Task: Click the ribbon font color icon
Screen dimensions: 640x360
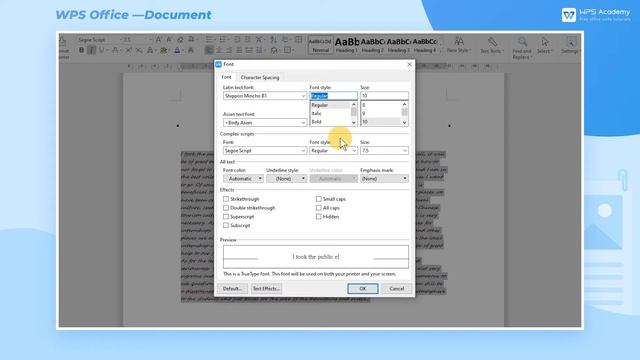Action: [x=177, y=50]
